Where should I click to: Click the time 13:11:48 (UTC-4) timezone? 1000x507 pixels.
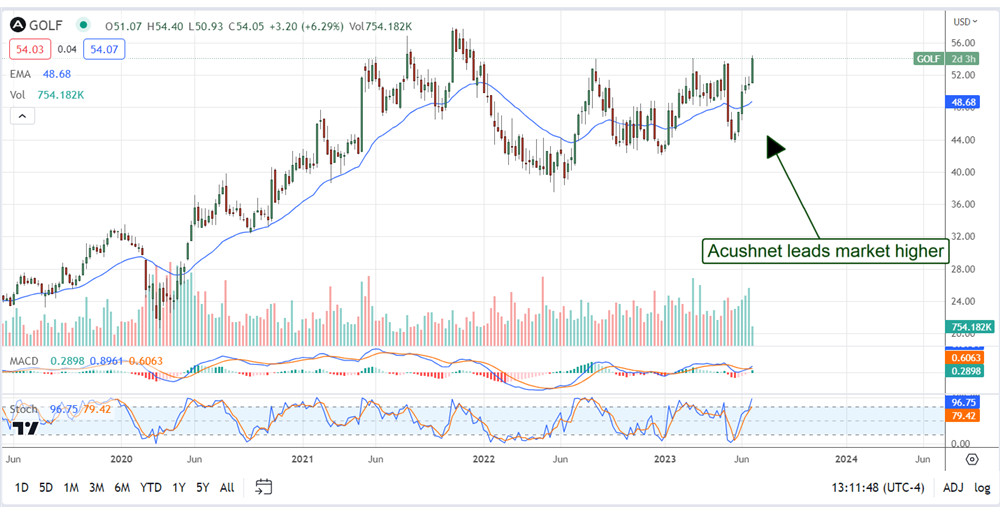878,488
